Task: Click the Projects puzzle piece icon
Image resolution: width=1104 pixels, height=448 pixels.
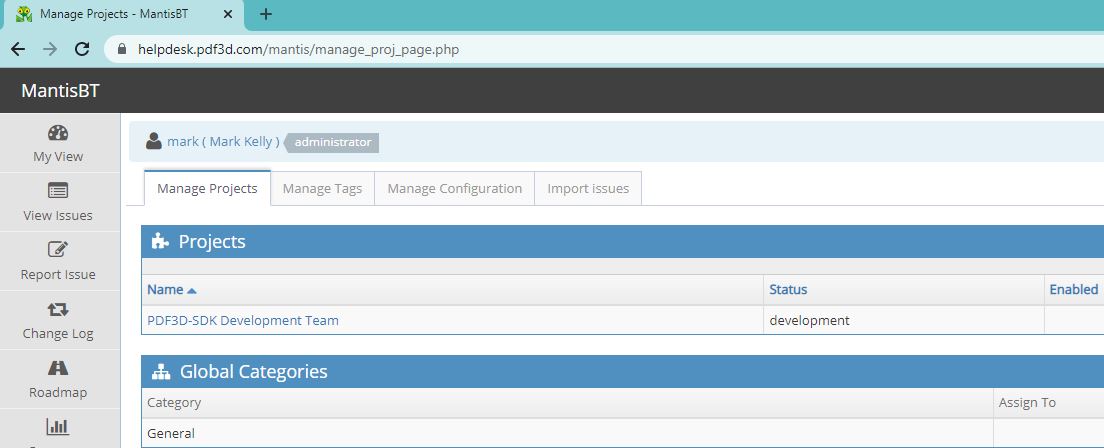Action: pyautogui.click(x=159, y=241)
